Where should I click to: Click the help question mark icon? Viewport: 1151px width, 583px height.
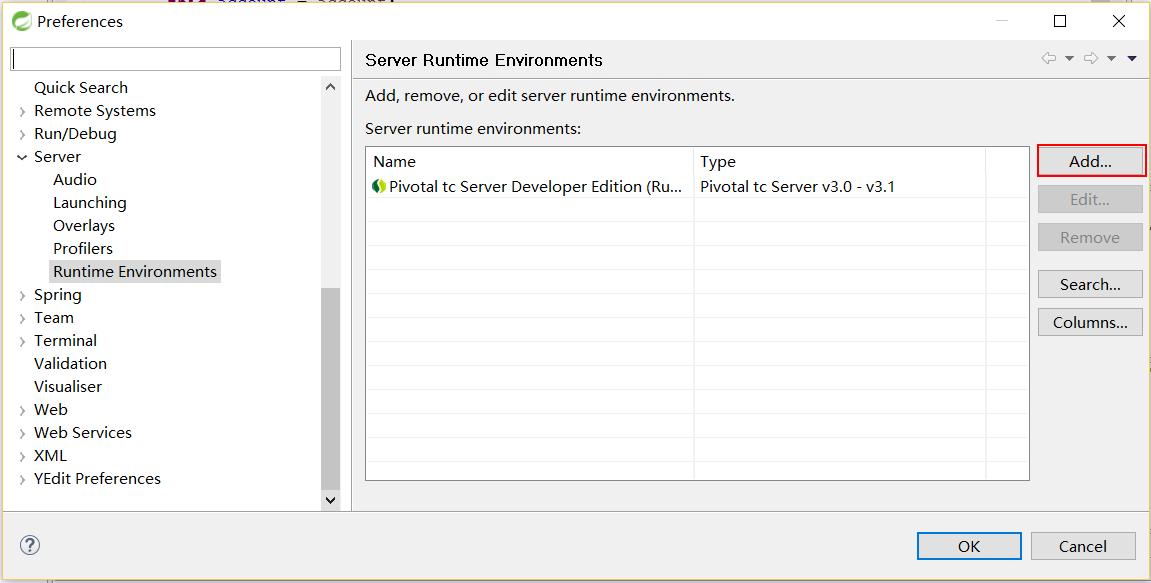tap(30, 545)
